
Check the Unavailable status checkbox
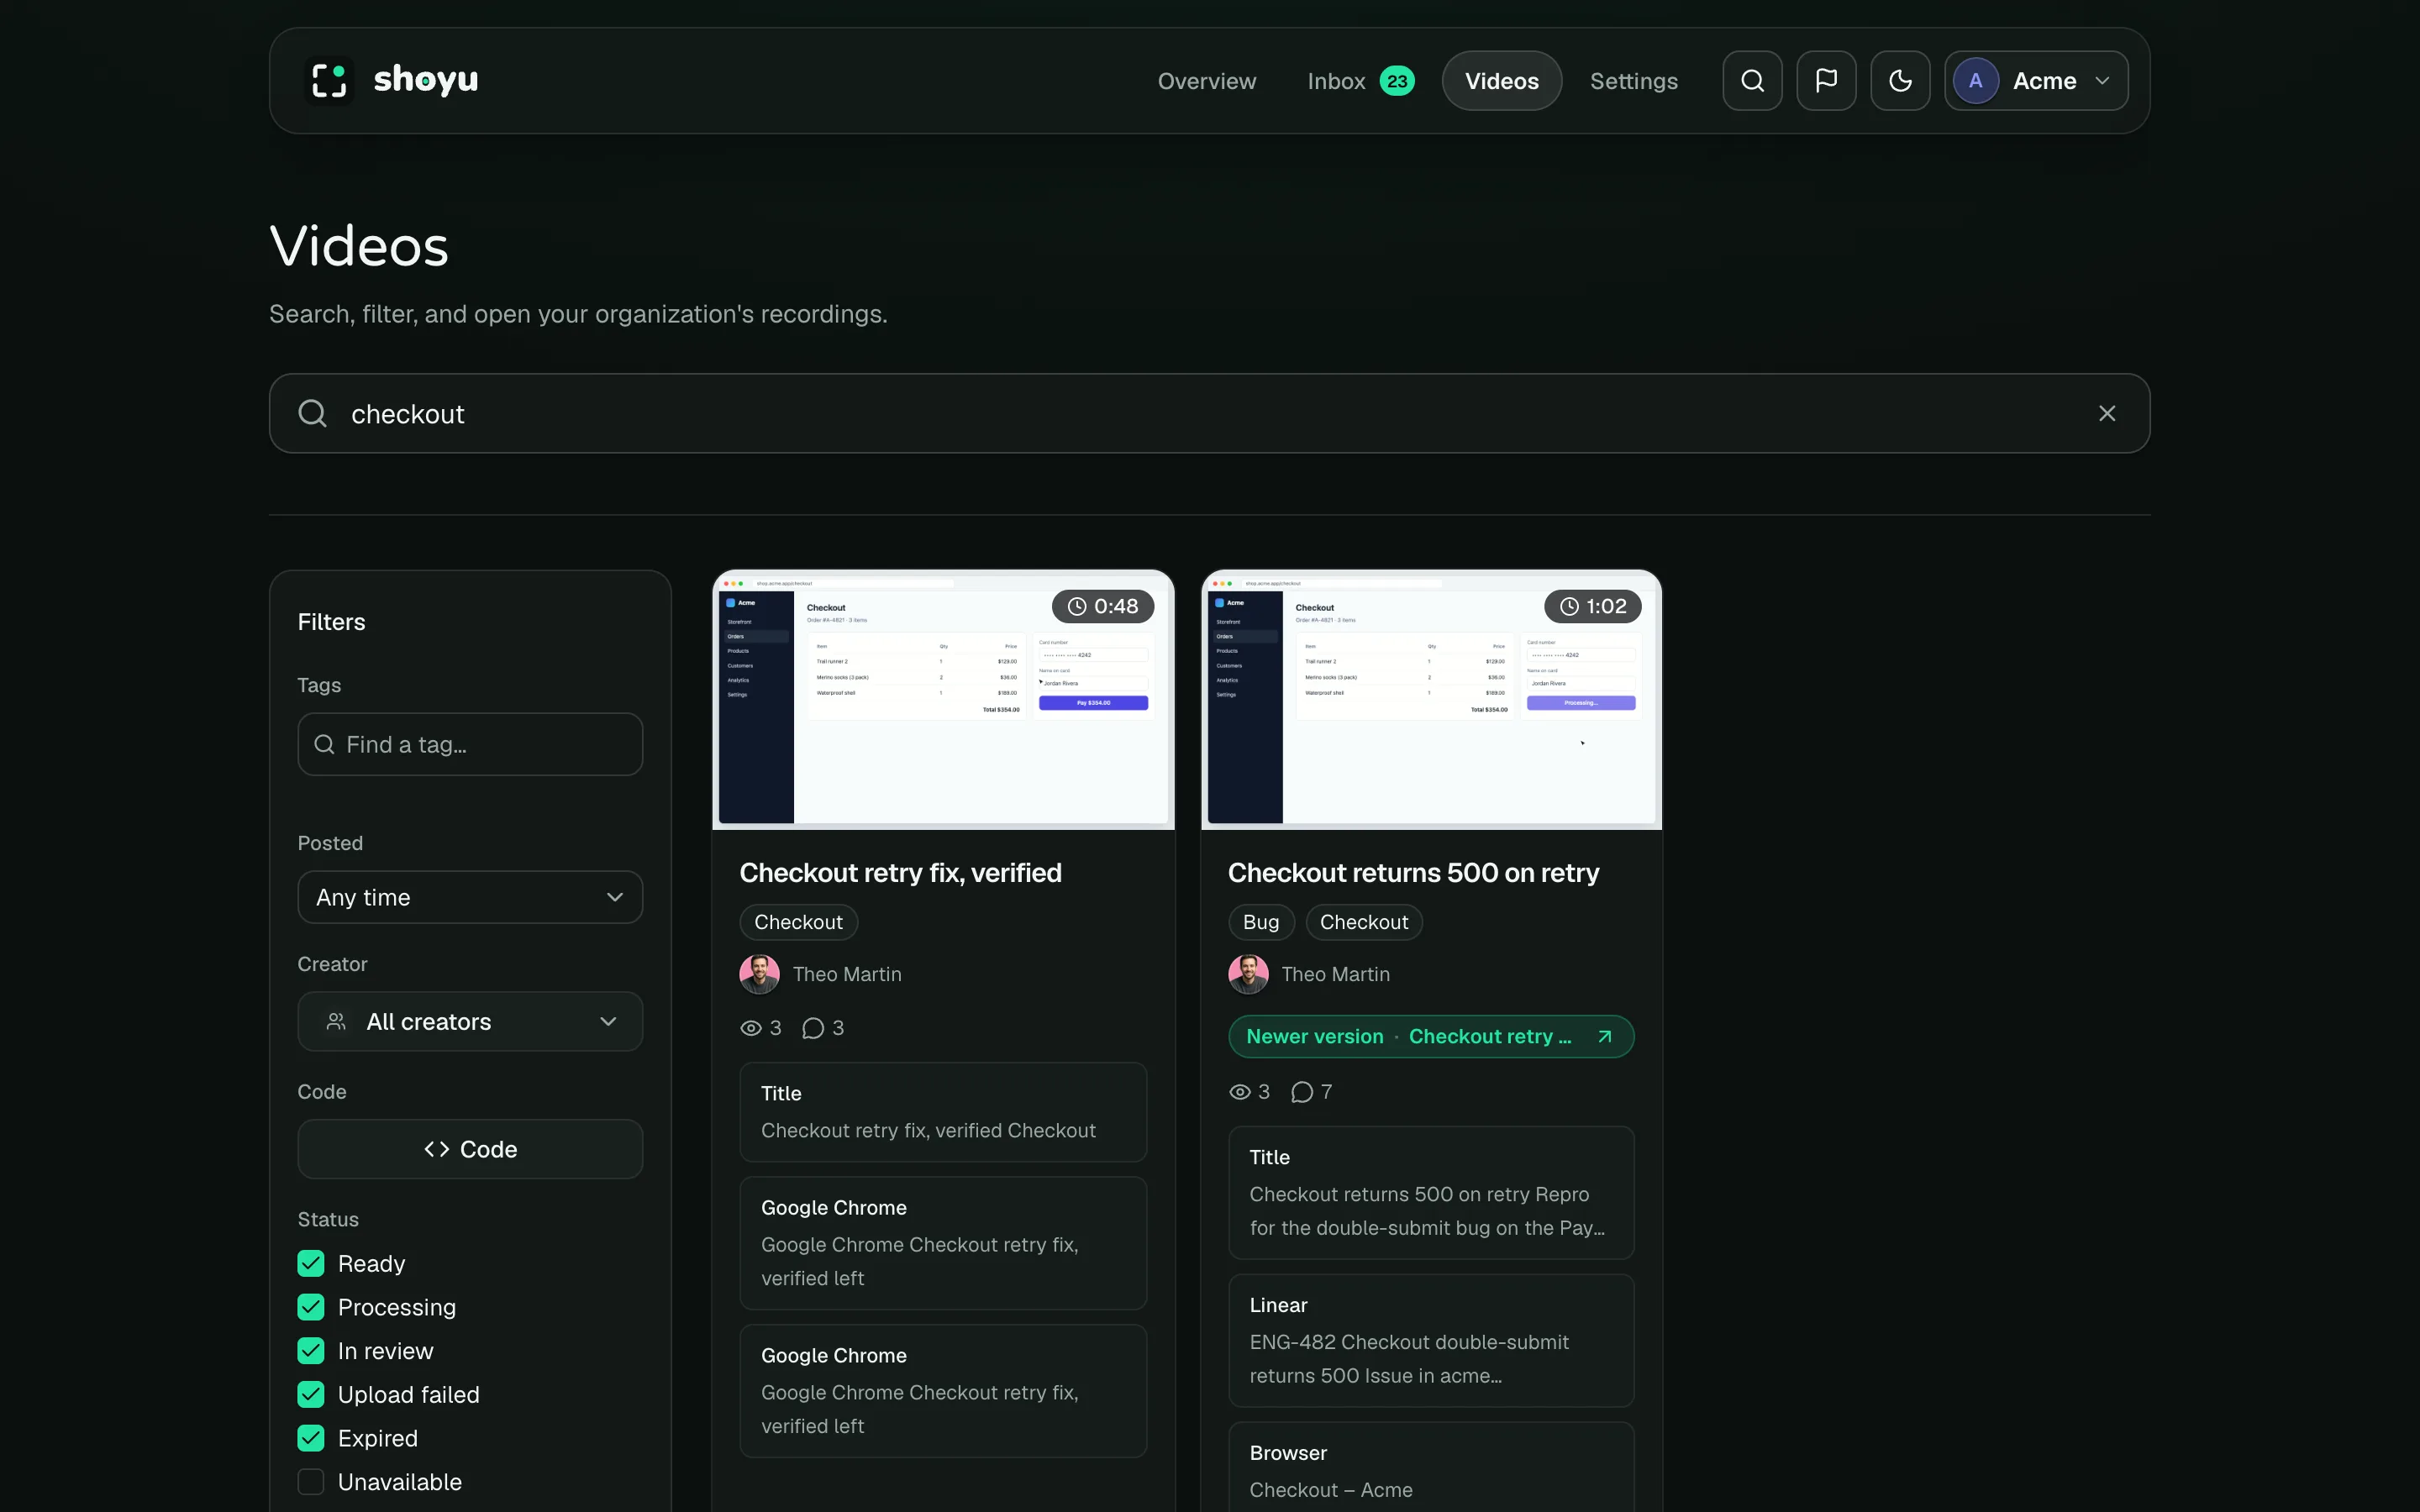point(311,1482)
